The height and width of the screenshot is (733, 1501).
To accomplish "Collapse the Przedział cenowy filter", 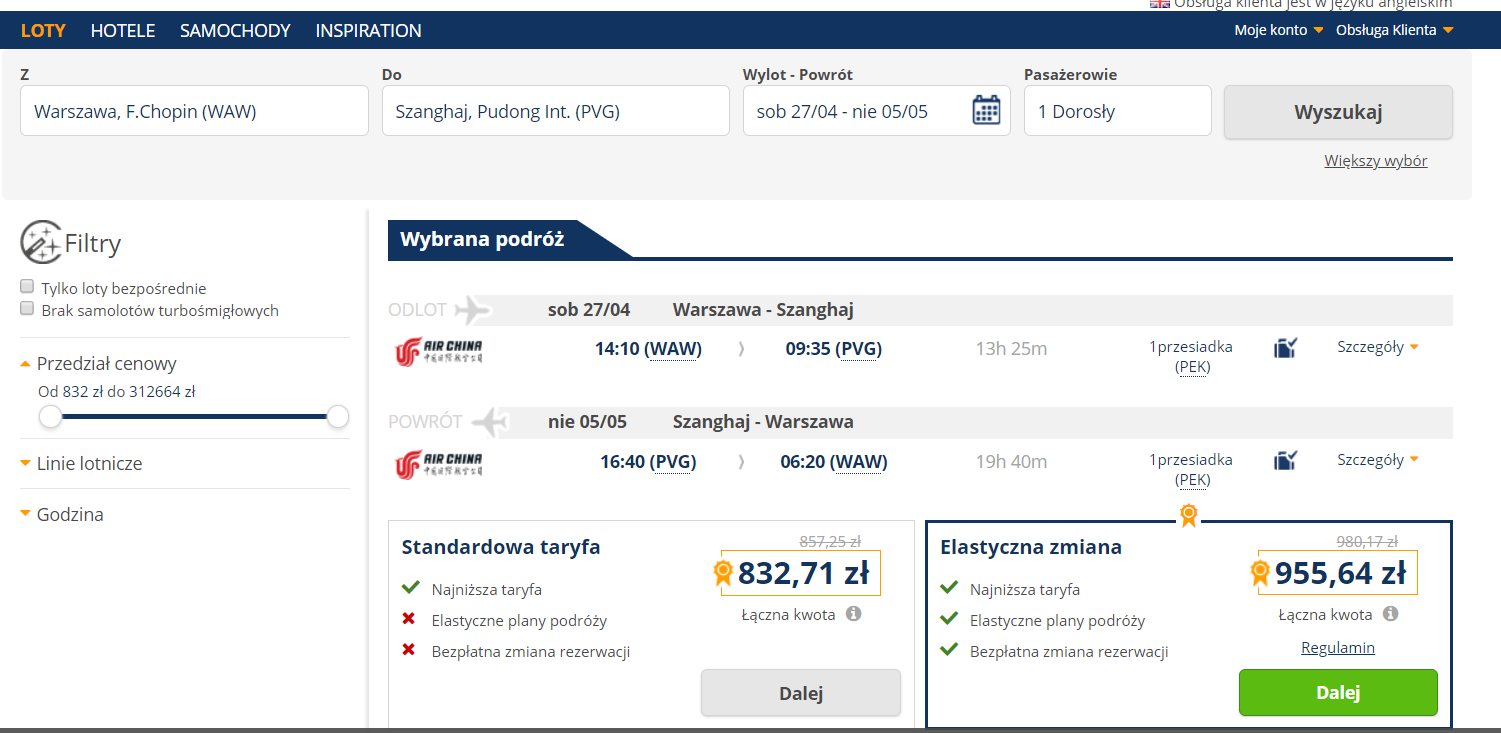I will pyautogui.click(x=98, y=364).
